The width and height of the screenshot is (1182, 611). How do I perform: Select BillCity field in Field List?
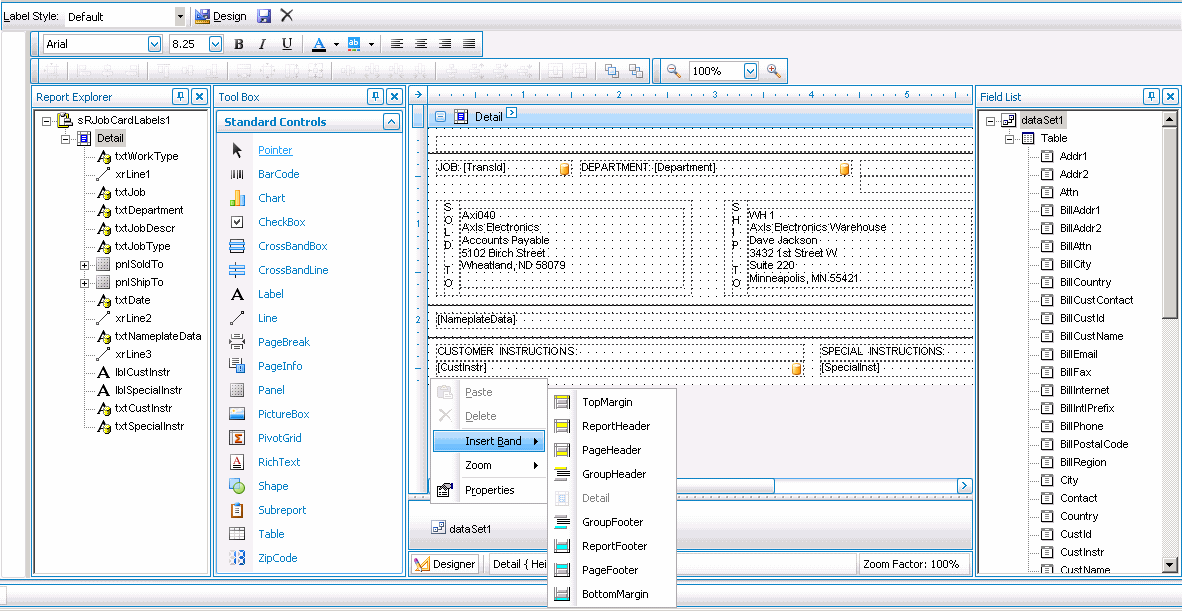1075,264
